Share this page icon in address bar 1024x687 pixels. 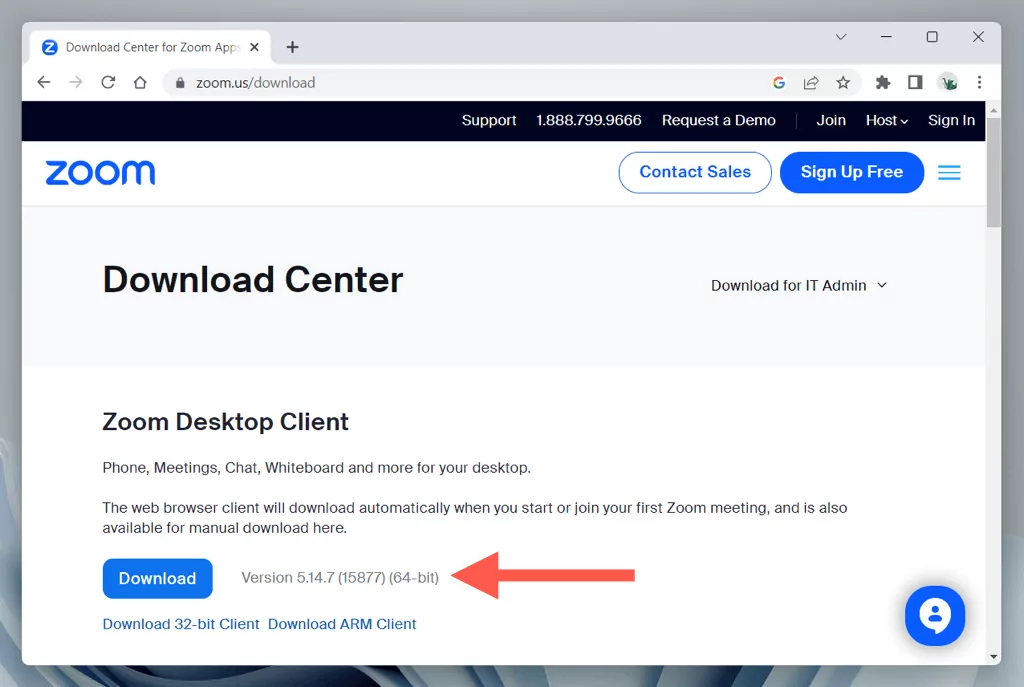[x=811, y=83]
